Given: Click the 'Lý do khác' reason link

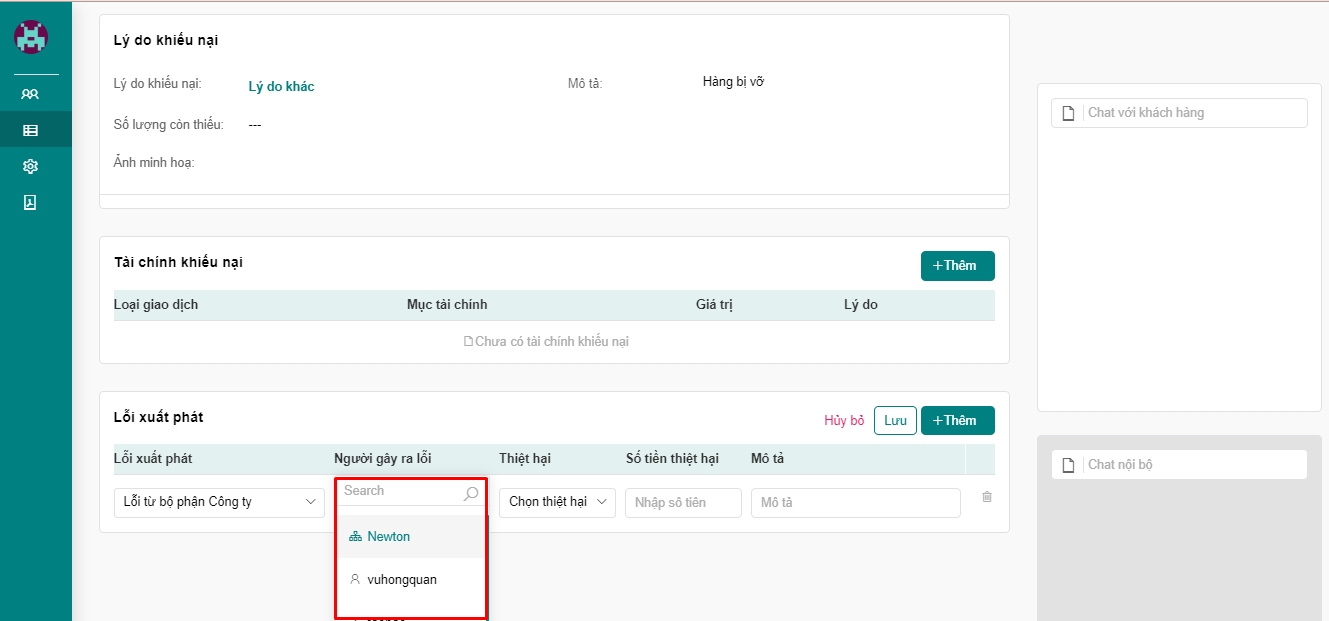Looking at the screenshot, I should coord(281,87).
